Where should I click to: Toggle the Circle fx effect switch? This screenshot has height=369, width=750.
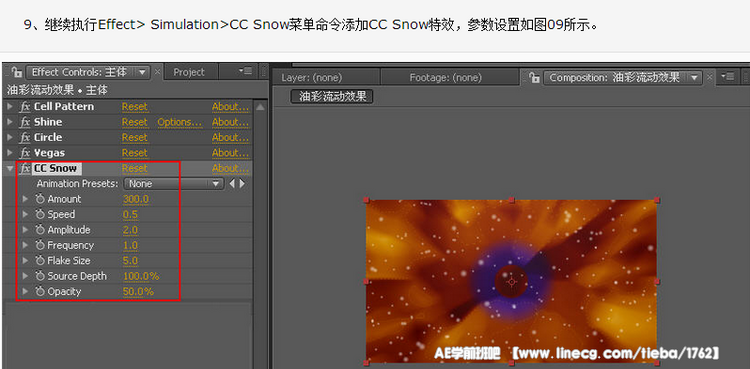[x=25, y=137]
